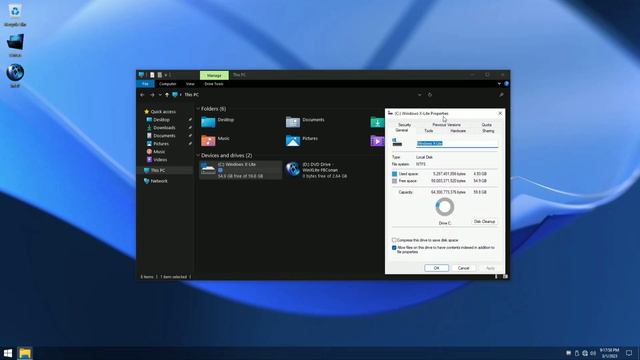Select Desktop in the navigation pane
This screenshot has width=640, height=360.
pyautogui.click(x=161, y=120)
